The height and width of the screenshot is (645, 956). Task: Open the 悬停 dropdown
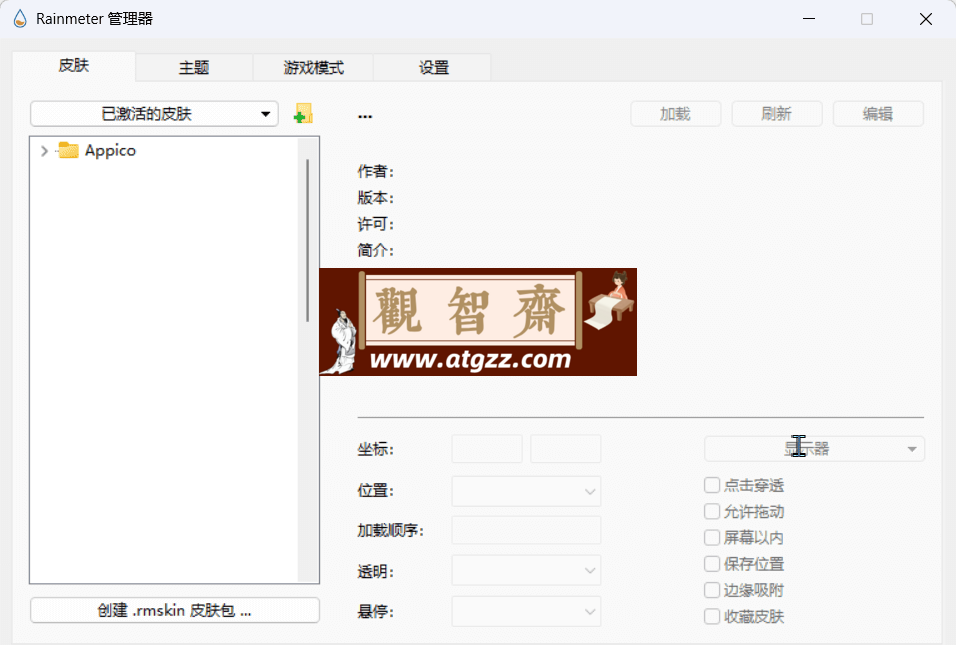click(x=526, y=611)
